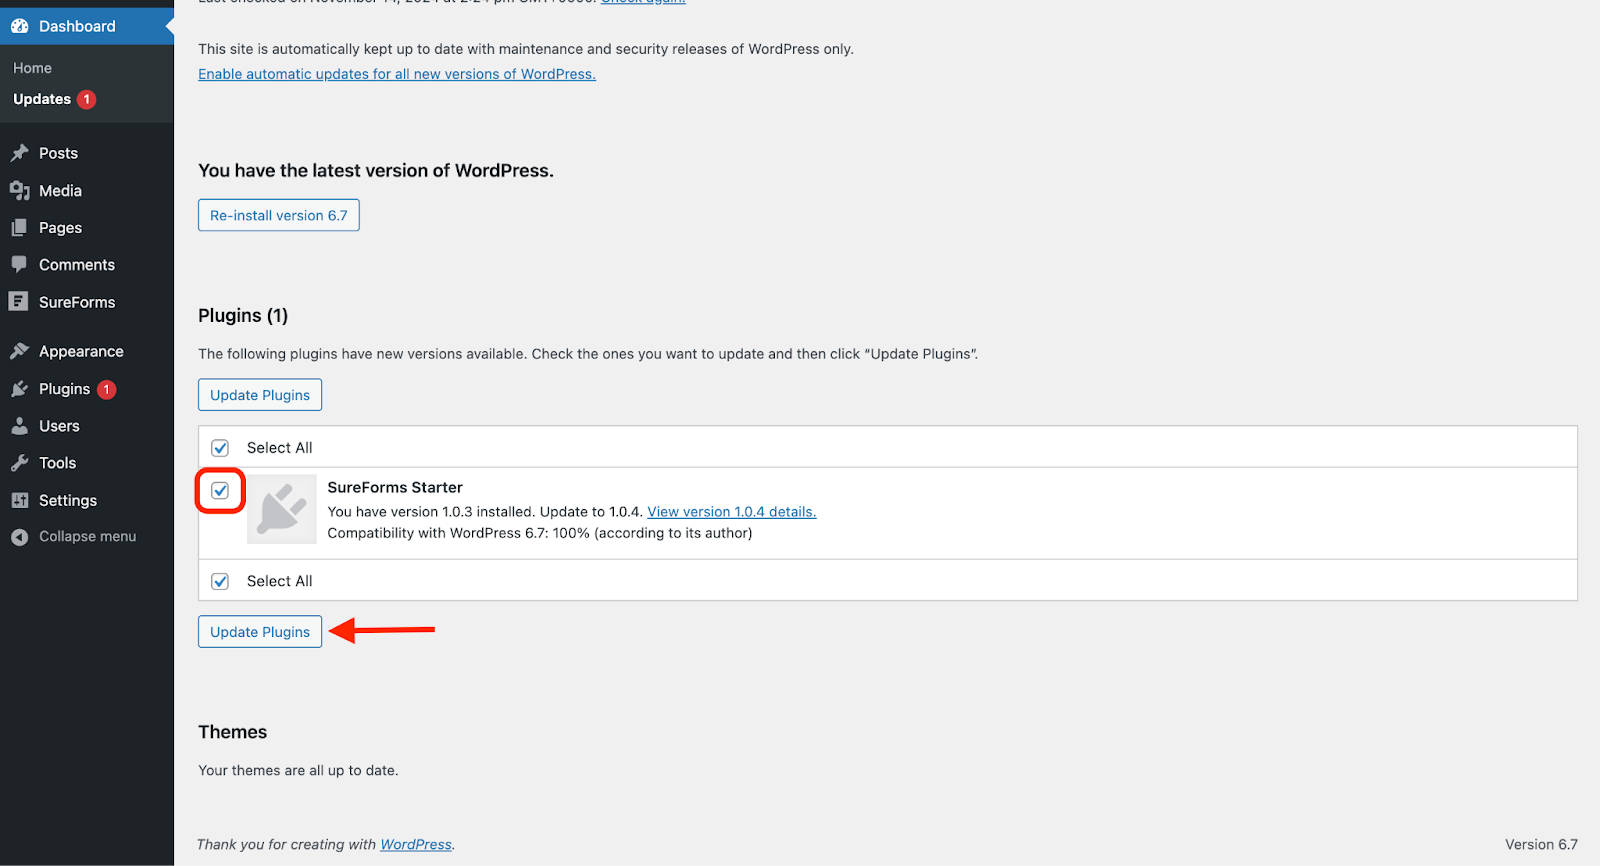Screen dimensions: 1600x866
Task: Click the Users person icon
Action: point(19,426)
